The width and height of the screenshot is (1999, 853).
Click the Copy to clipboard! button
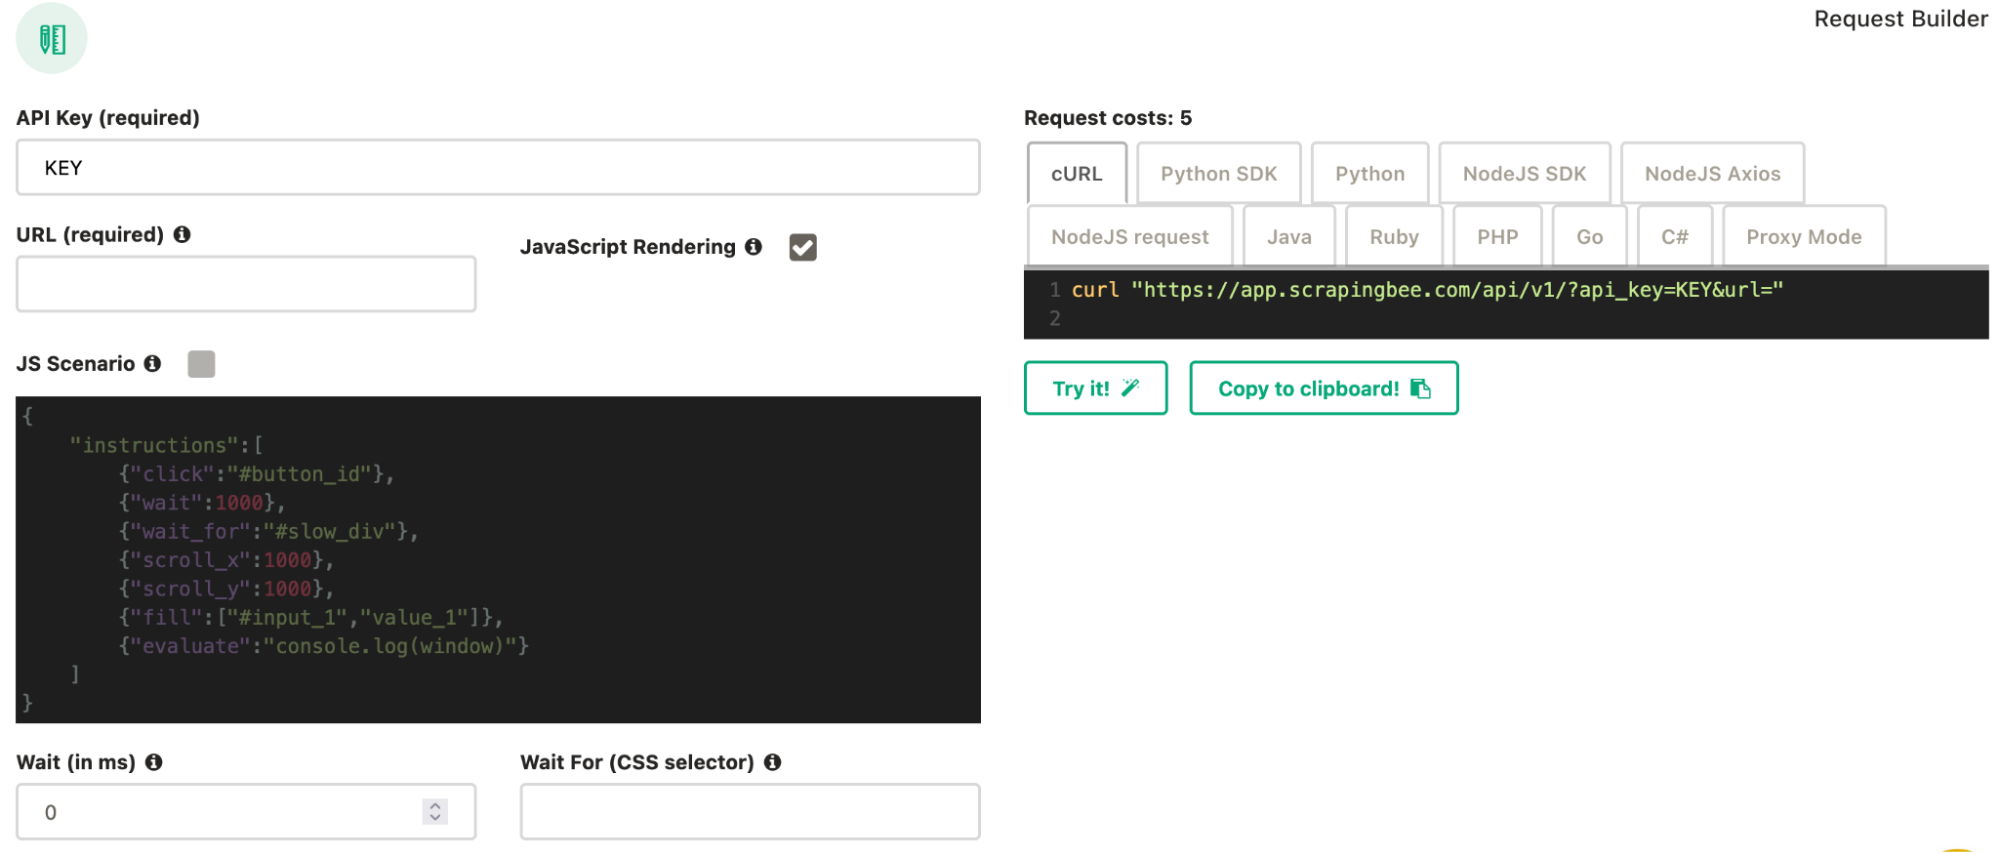[x=1323, y=388]
